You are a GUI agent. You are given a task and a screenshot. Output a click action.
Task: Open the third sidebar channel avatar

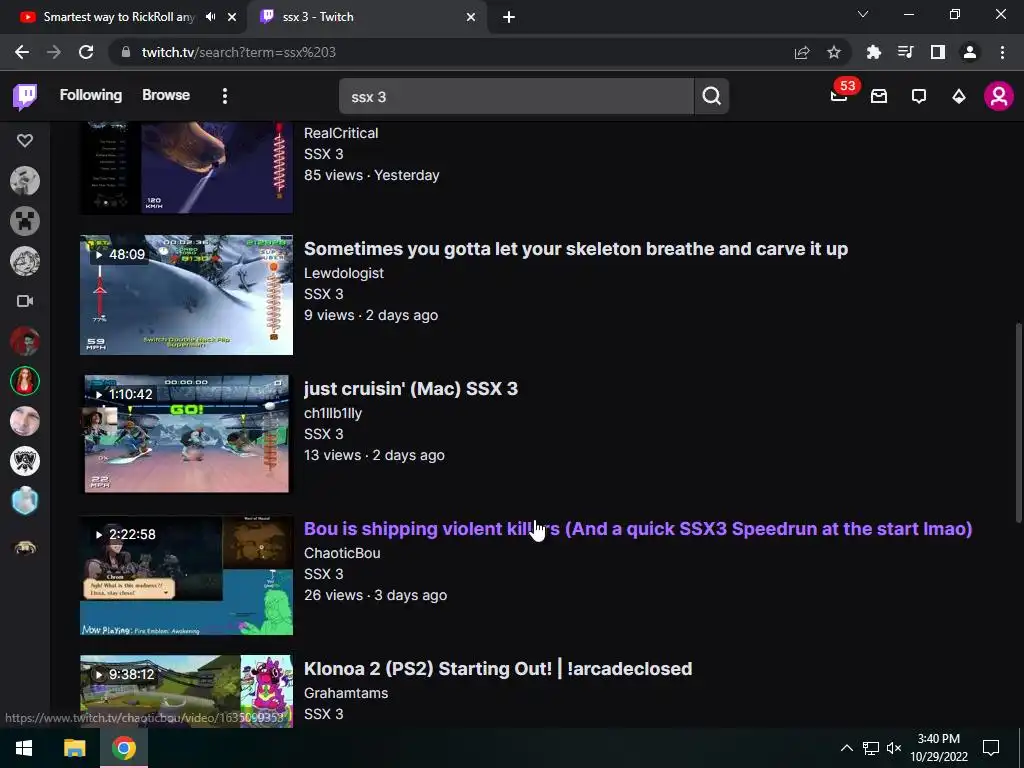pyautogui.click(x=25, y=261)
